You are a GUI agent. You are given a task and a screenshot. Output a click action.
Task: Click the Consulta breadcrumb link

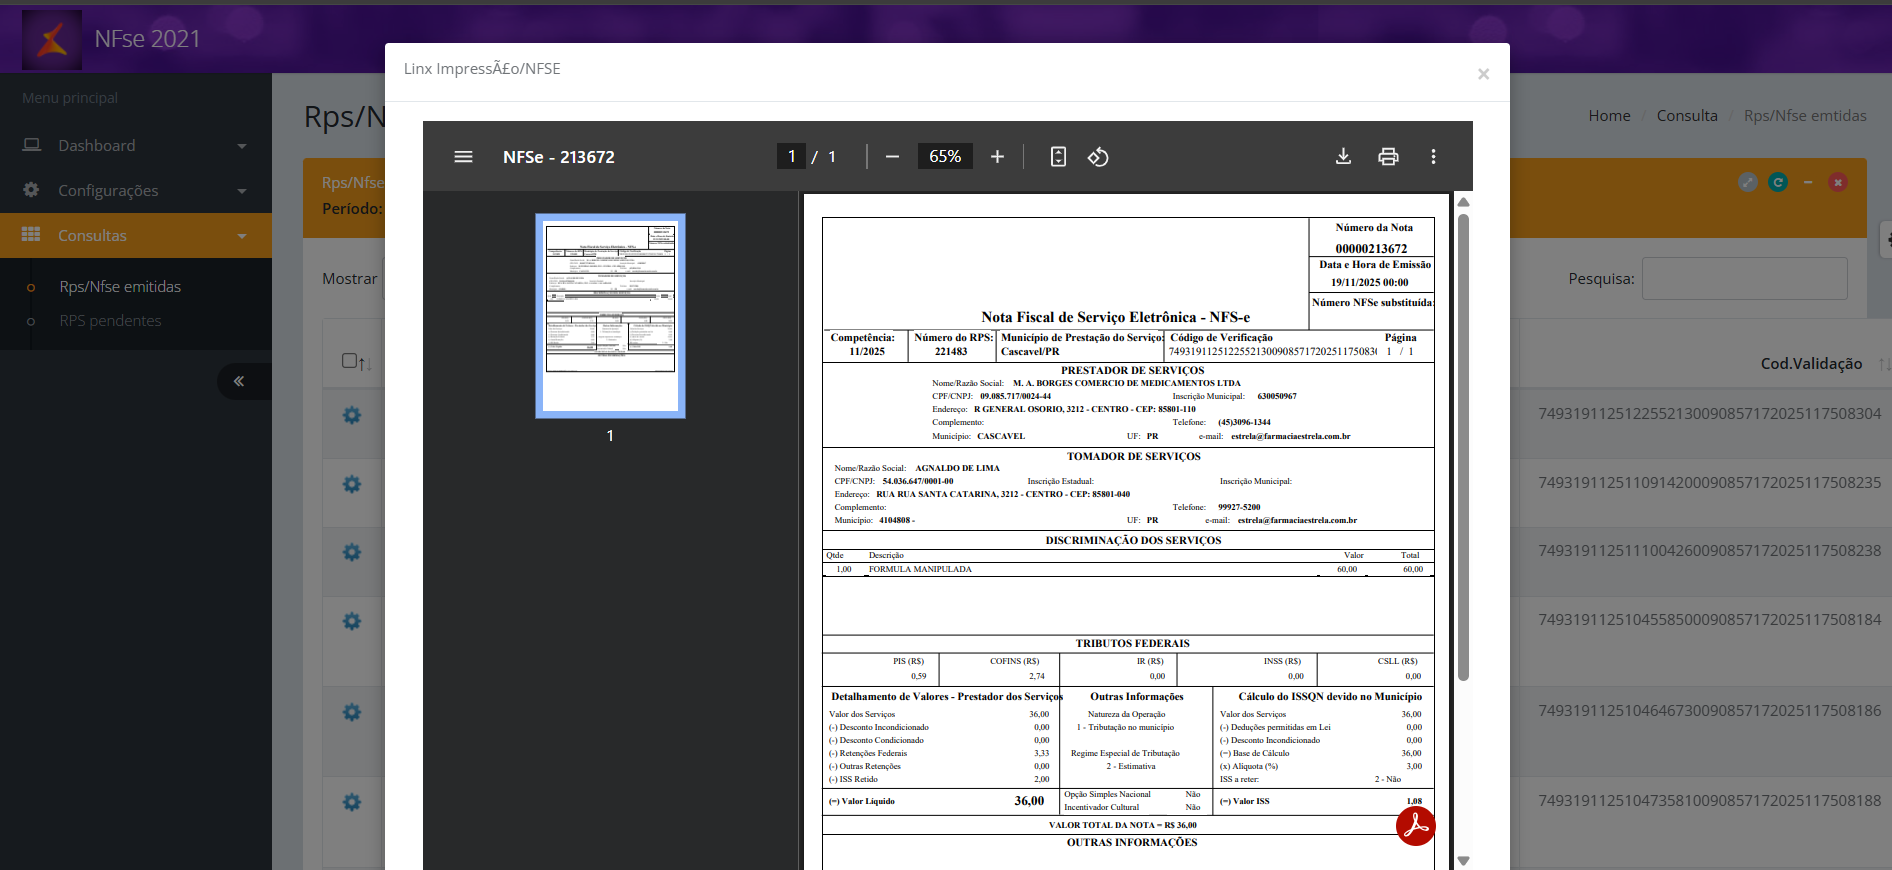1686,116
